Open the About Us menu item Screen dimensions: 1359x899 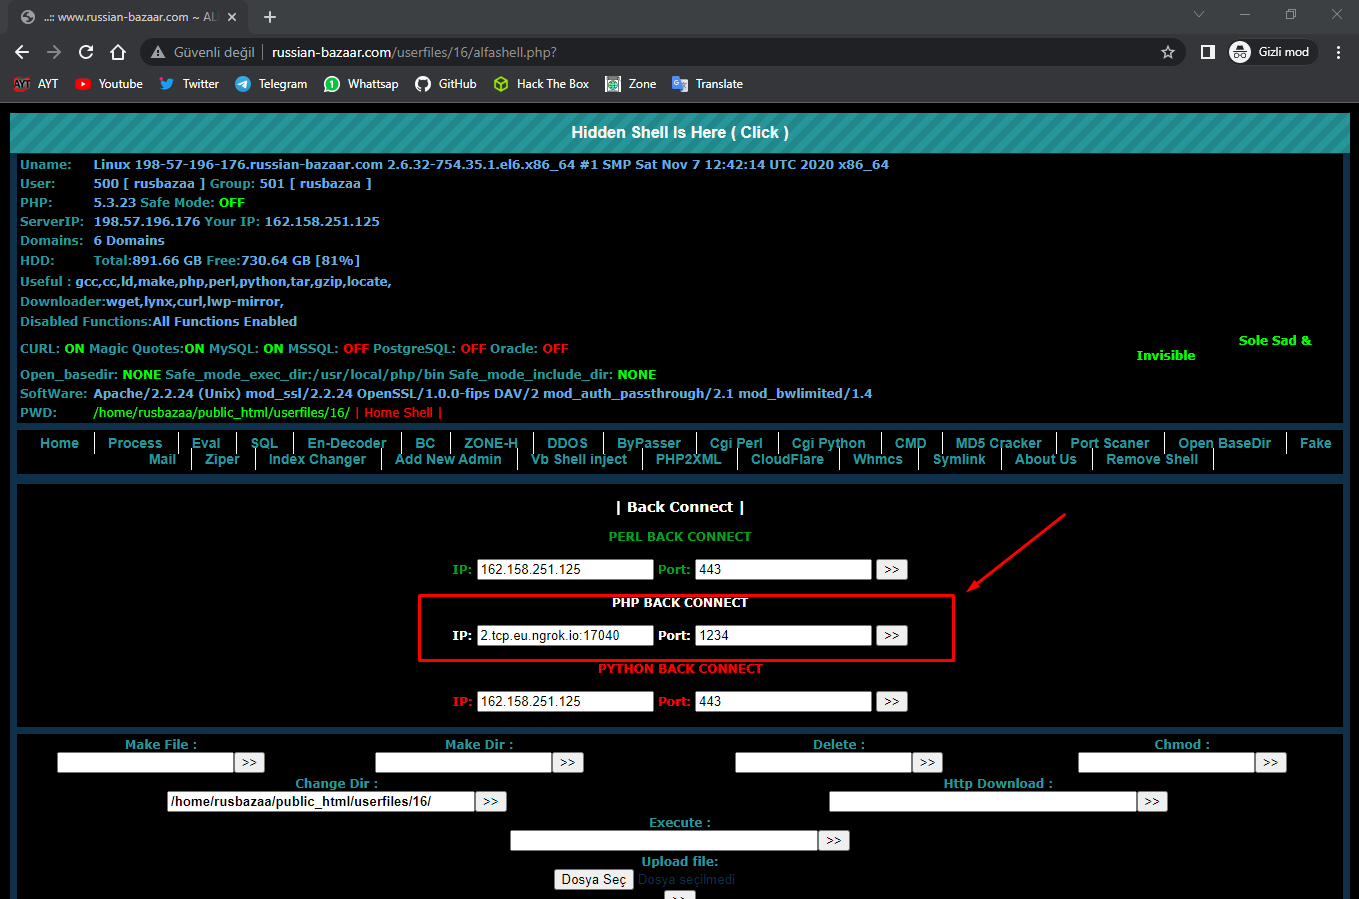(x=1046, y=459)
